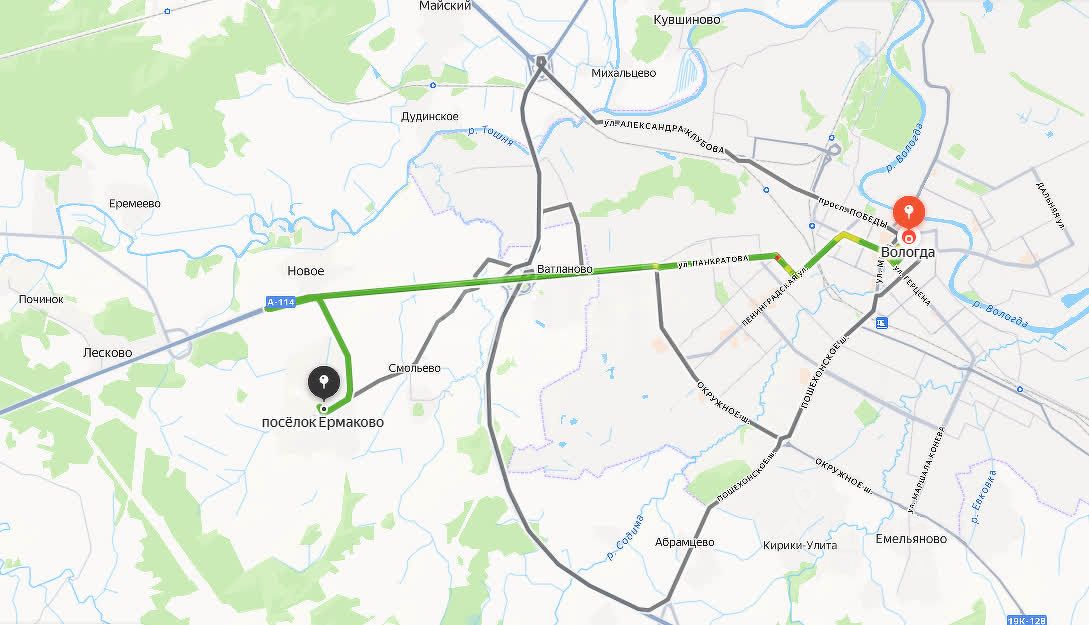Screen dimensions: 1089x625
Task: Click the blue railway station icon in Вологда
Action: [x=881, y=322]
